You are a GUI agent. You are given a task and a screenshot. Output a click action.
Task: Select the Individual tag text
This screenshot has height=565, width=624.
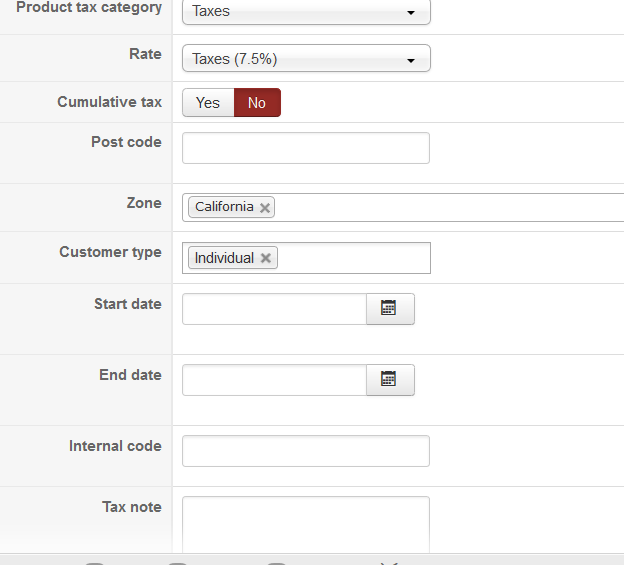[224, 258]
